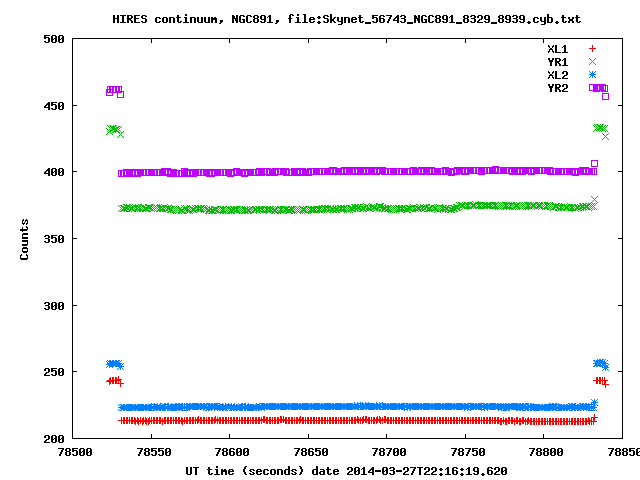Click the XL1 legend label
This screenshot has width=640, height=480.
coord(558,49)
